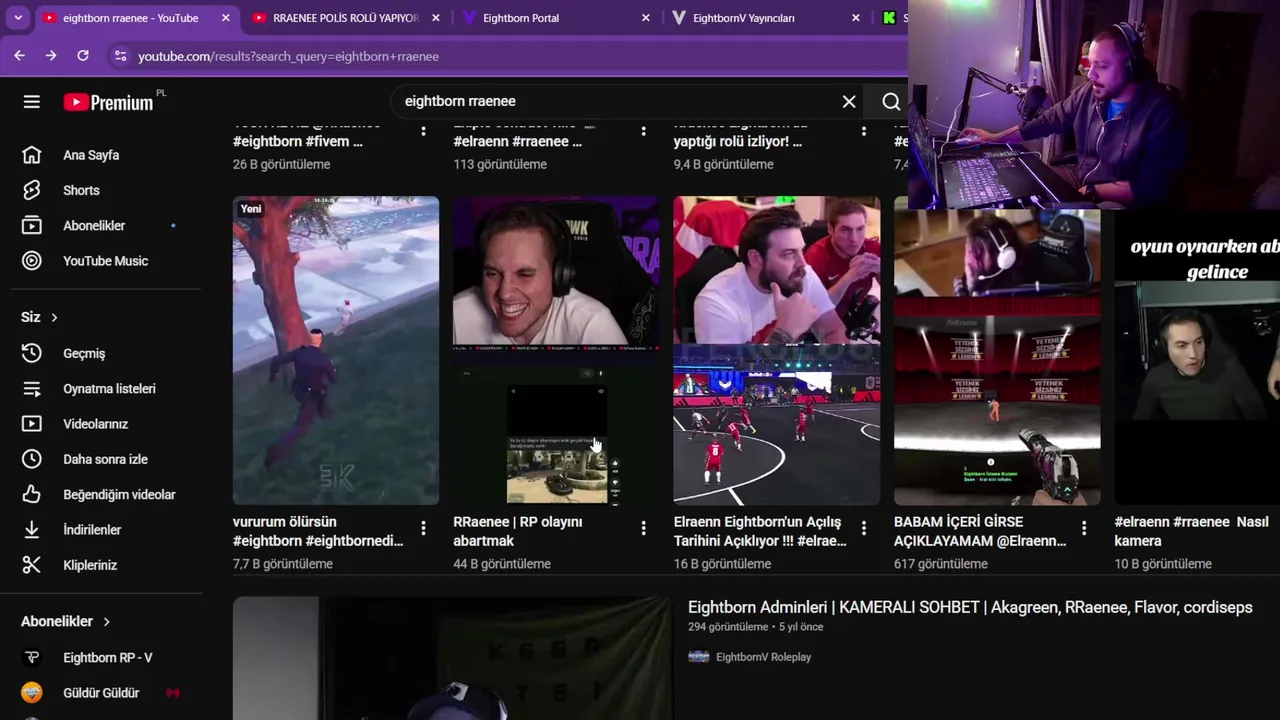
Task: Open more options for 'vururum ölürsün' short
Action: 423,528
